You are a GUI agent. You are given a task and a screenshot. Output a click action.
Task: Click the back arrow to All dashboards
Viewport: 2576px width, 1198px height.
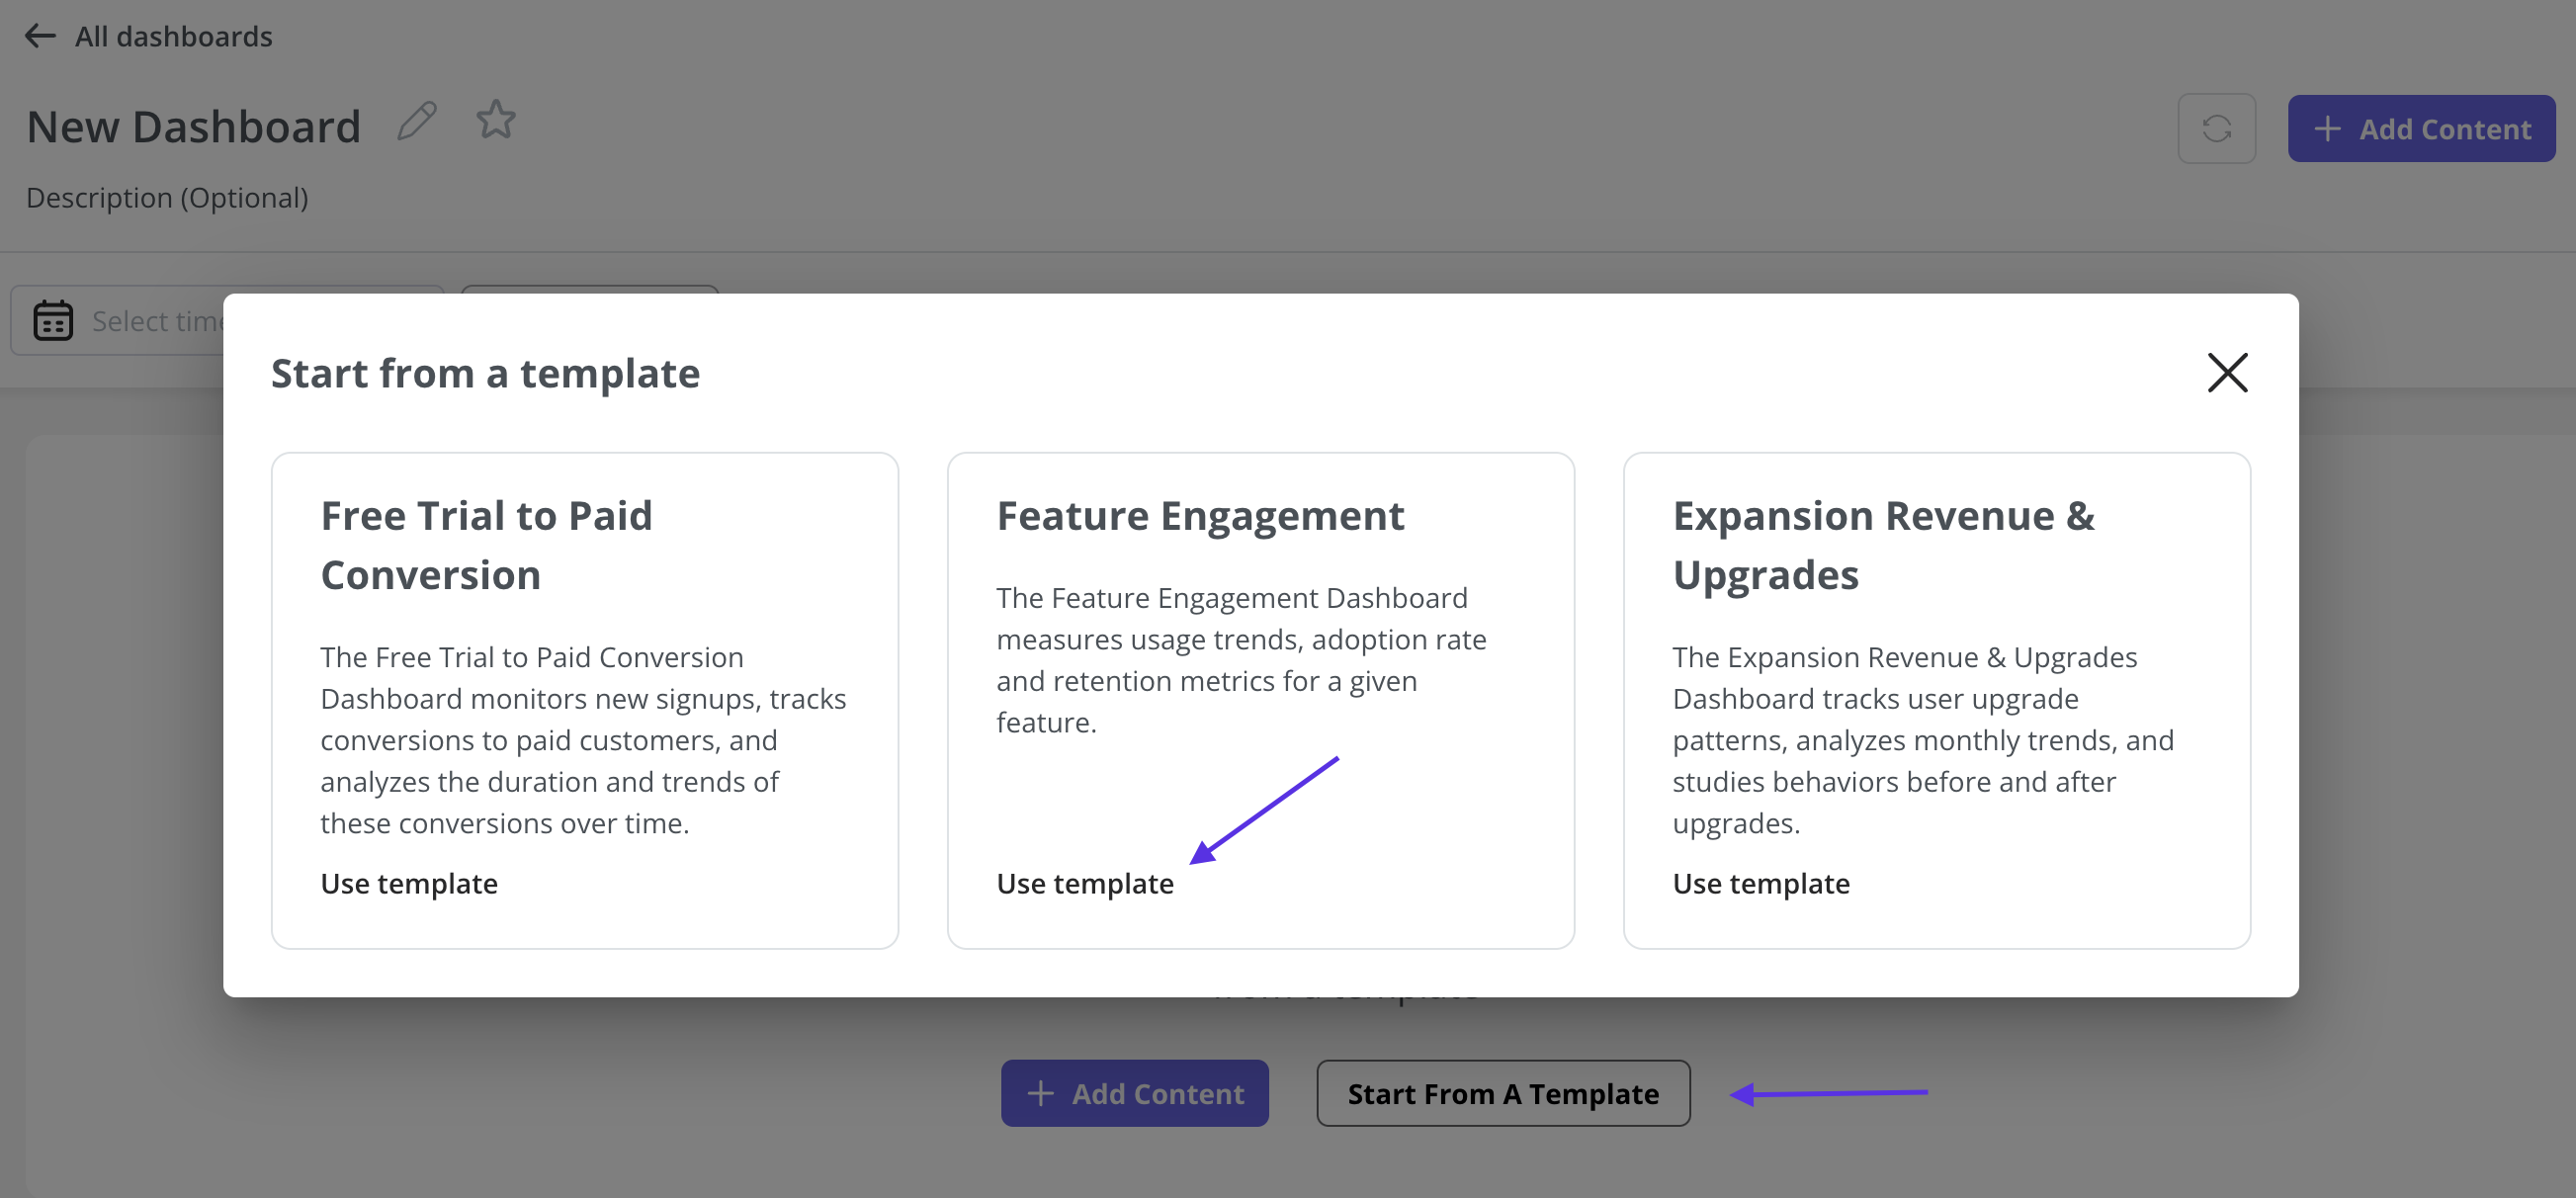pos(40,36)
